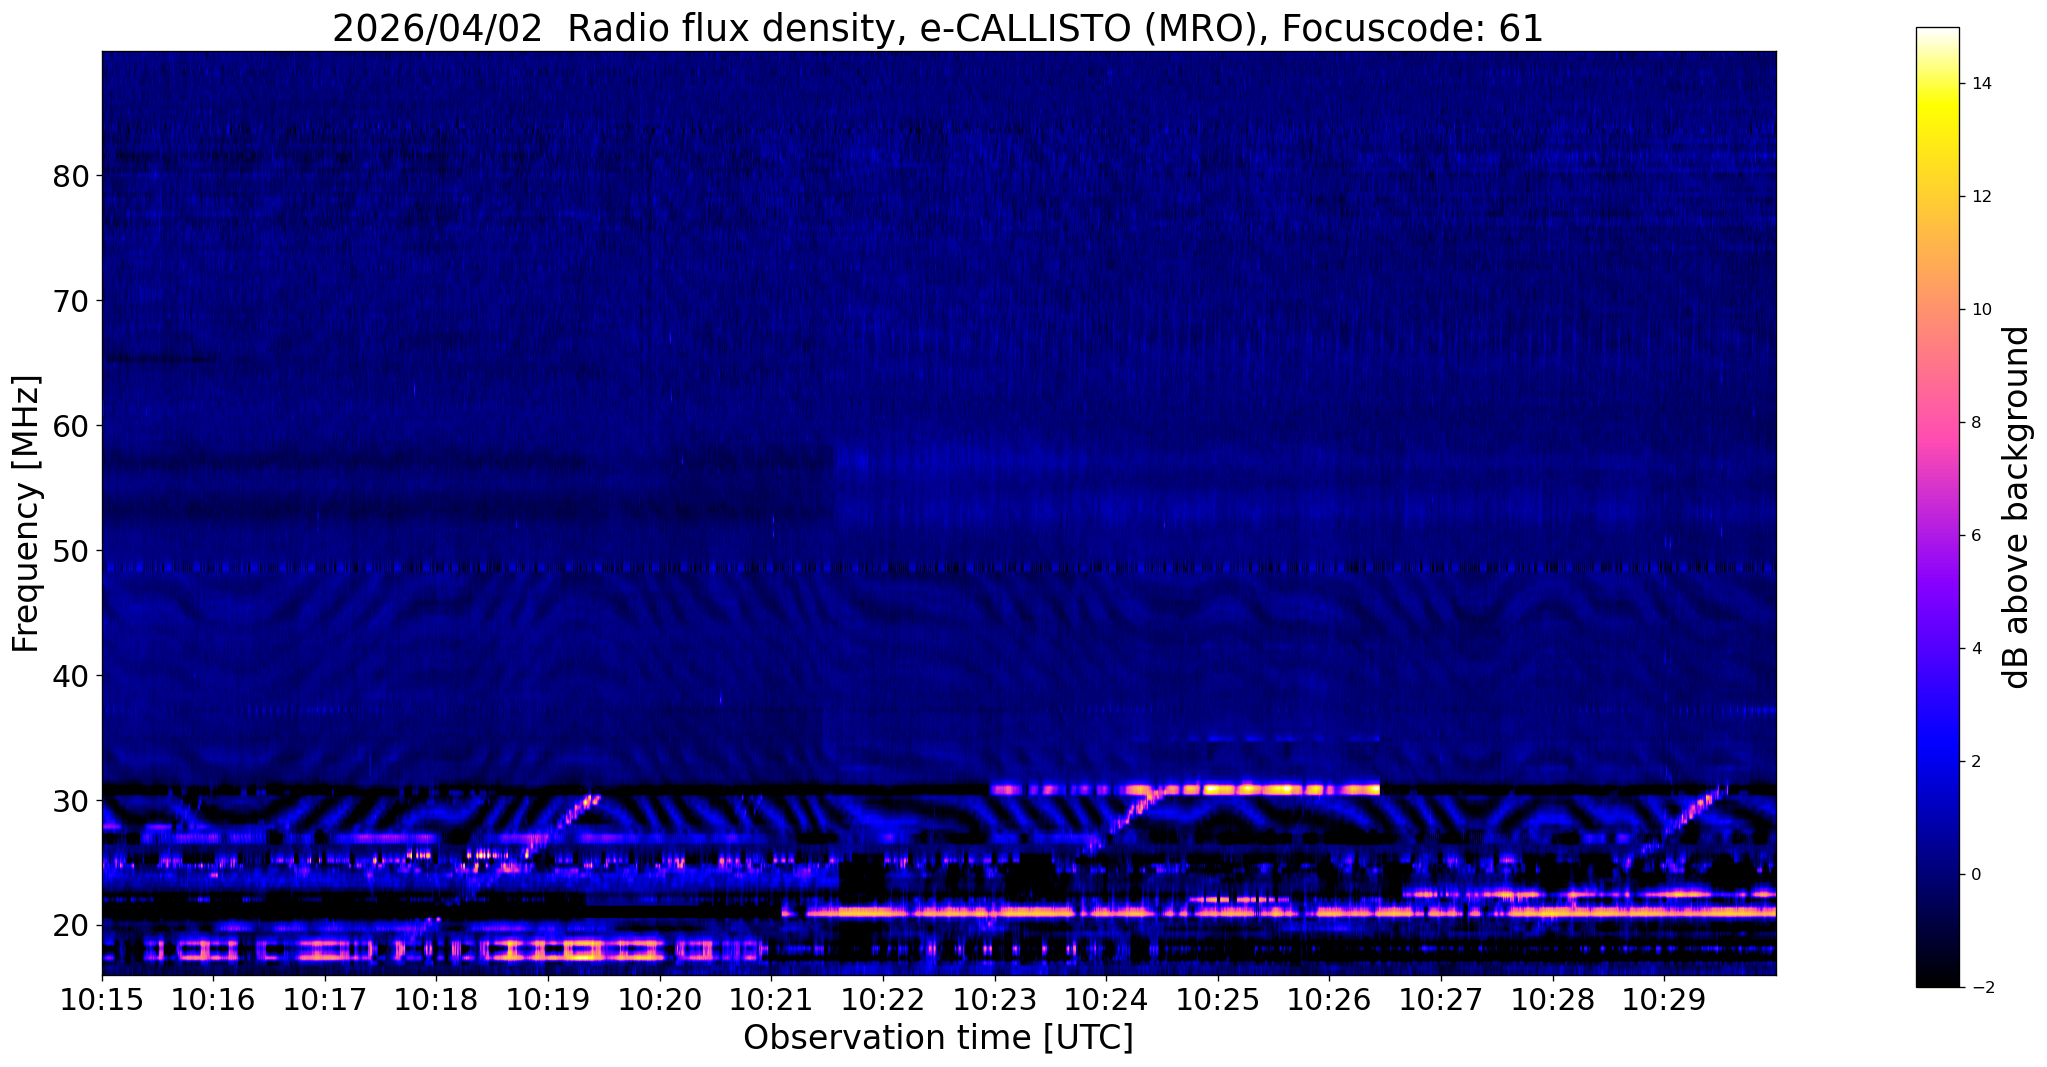Pick the 50 MHz frequency tick label

70,551
